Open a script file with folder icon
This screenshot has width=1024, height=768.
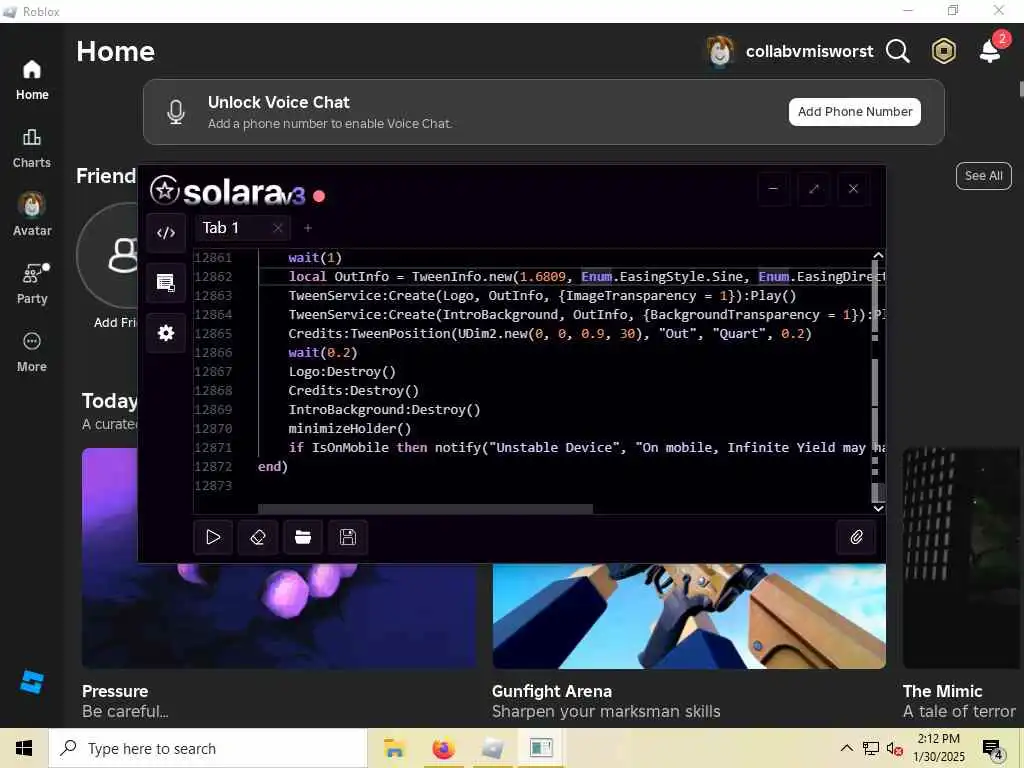(303, 537)
